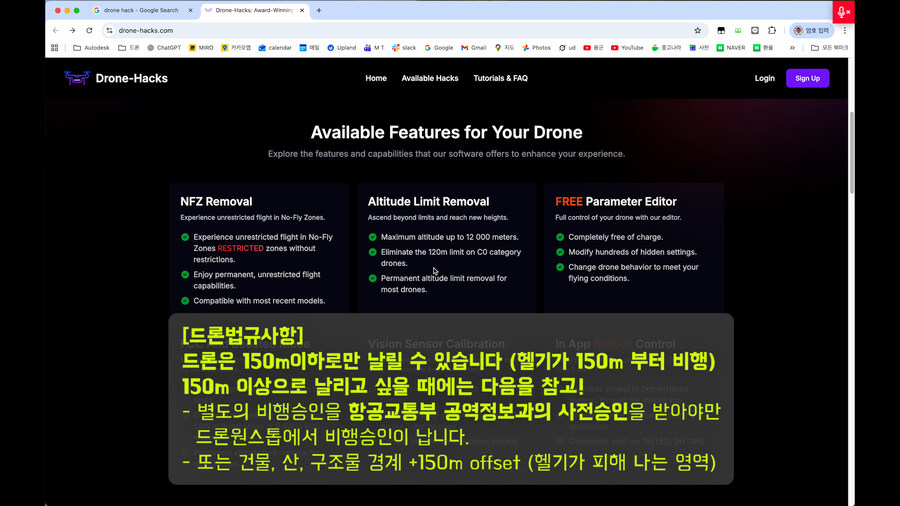This screenshot has width=900, height=506.
Task: Open the 사전 dictionary bookmark
Action: (x=699, y=48)
